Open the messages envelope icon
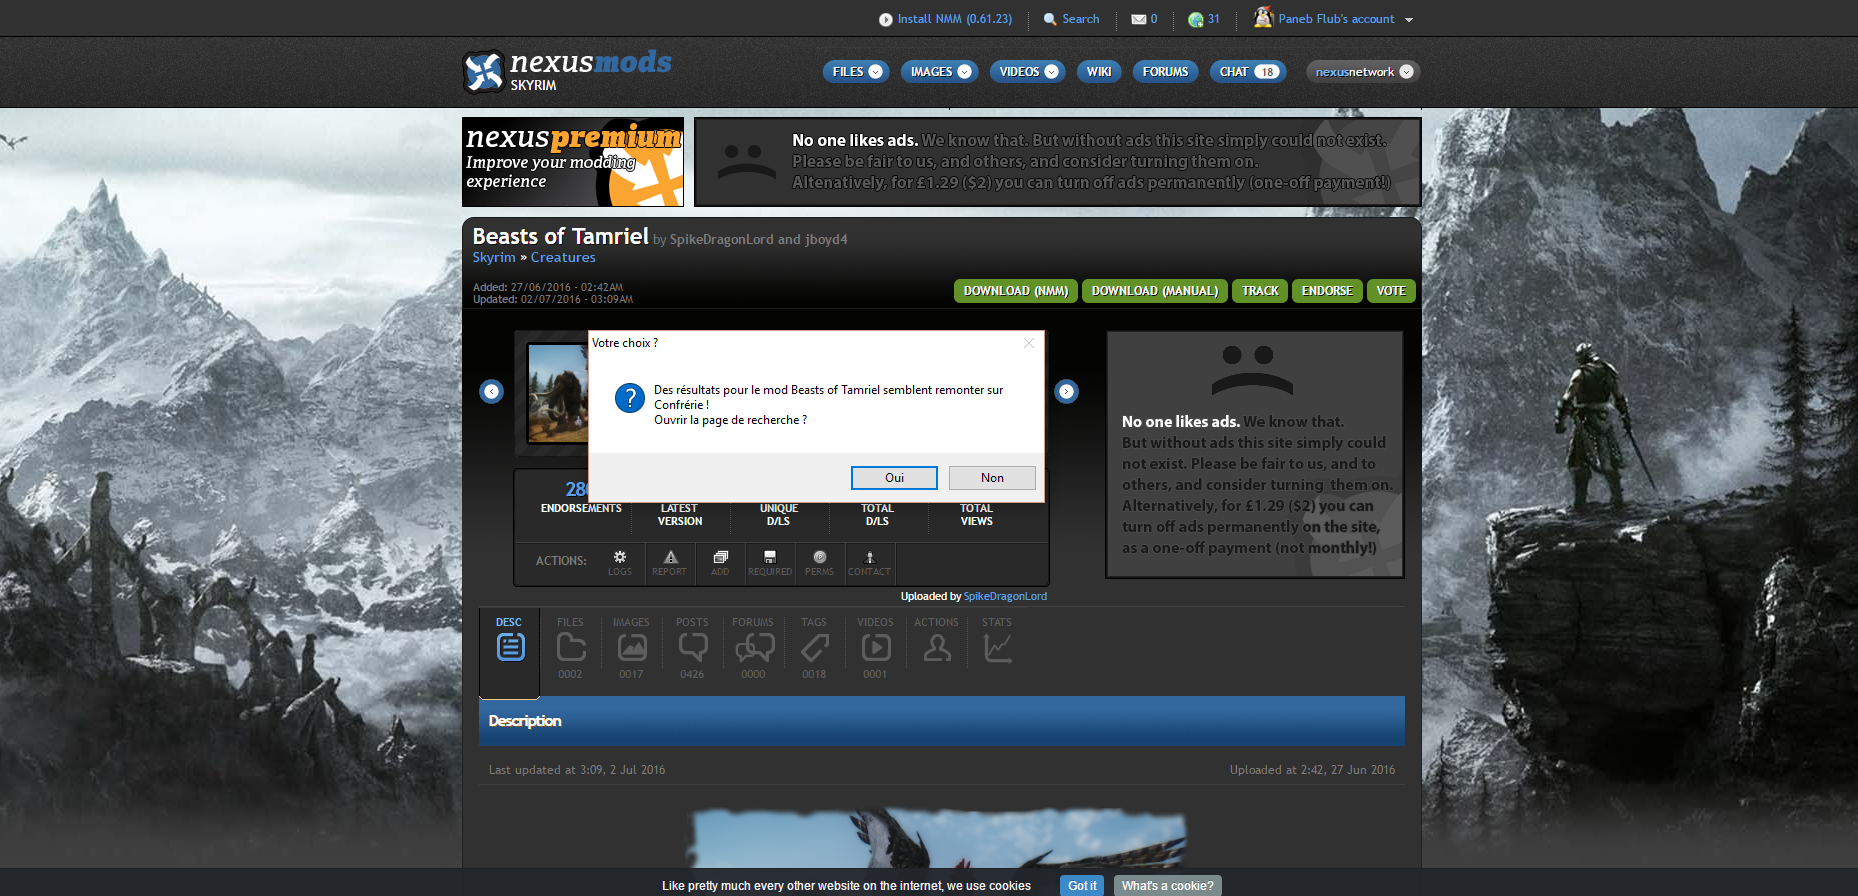The image size is (1858, 896). coord(1138,19)
